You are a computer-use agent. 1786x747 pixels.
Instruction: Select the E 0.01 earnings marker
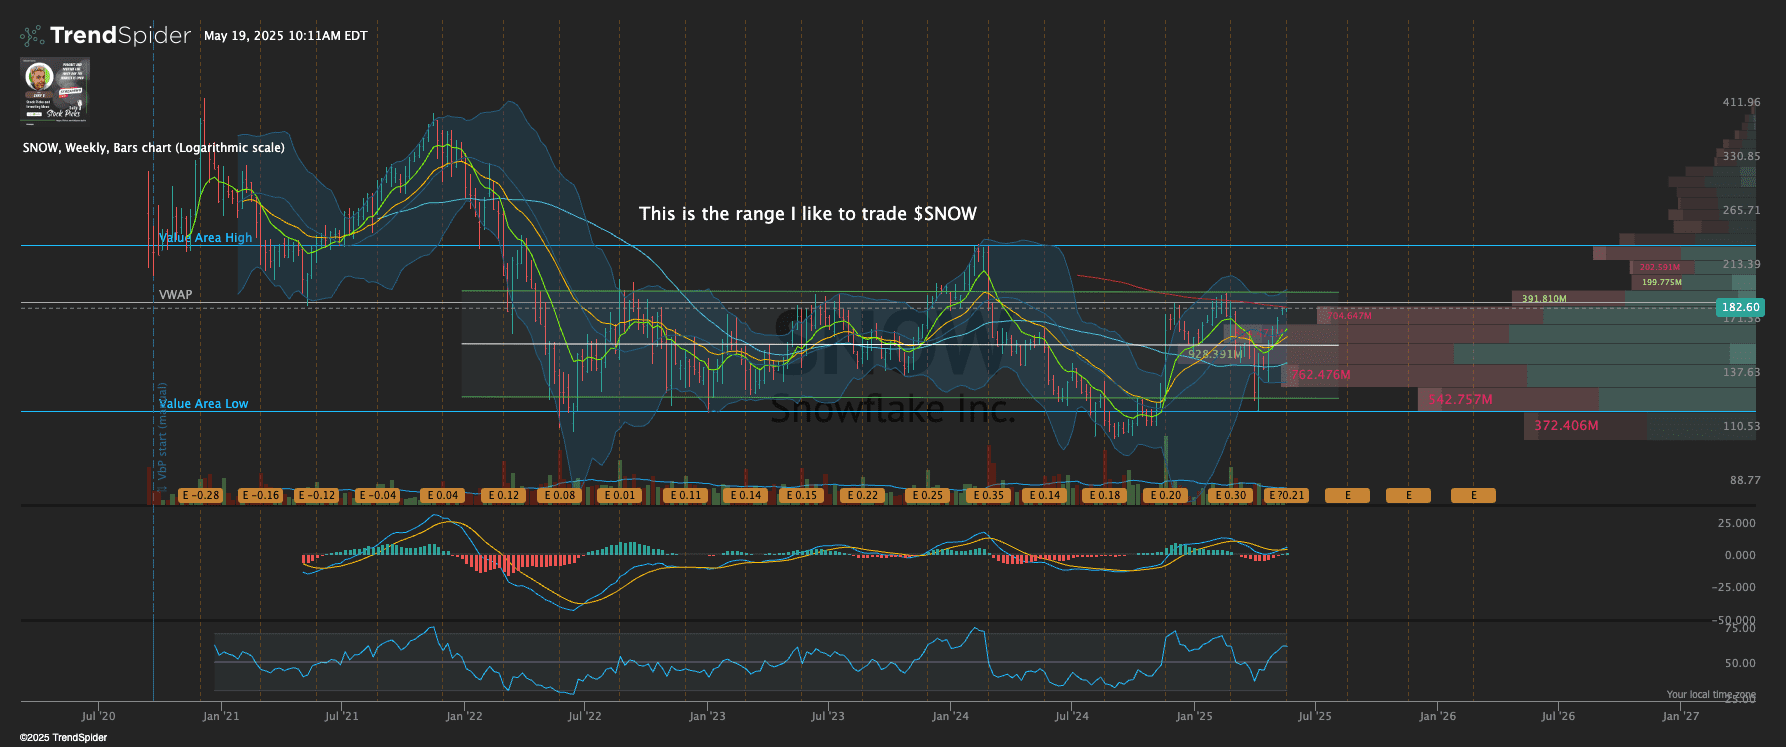(619, 495)
